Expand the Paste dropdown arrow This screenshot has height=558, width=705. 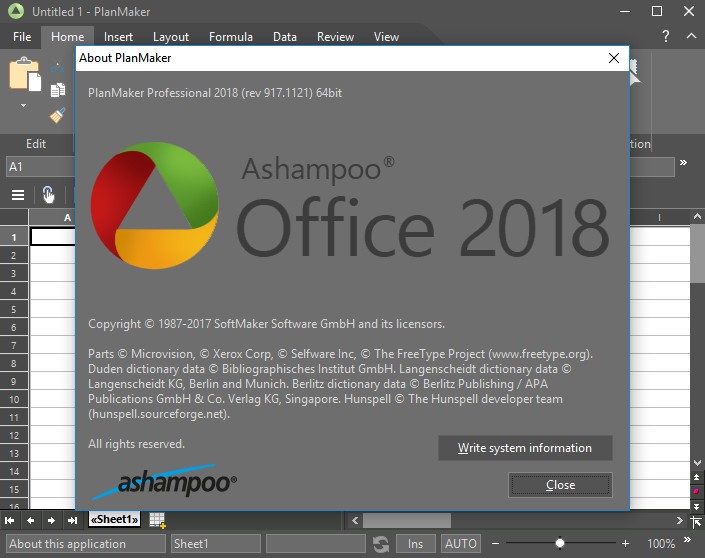23,106
